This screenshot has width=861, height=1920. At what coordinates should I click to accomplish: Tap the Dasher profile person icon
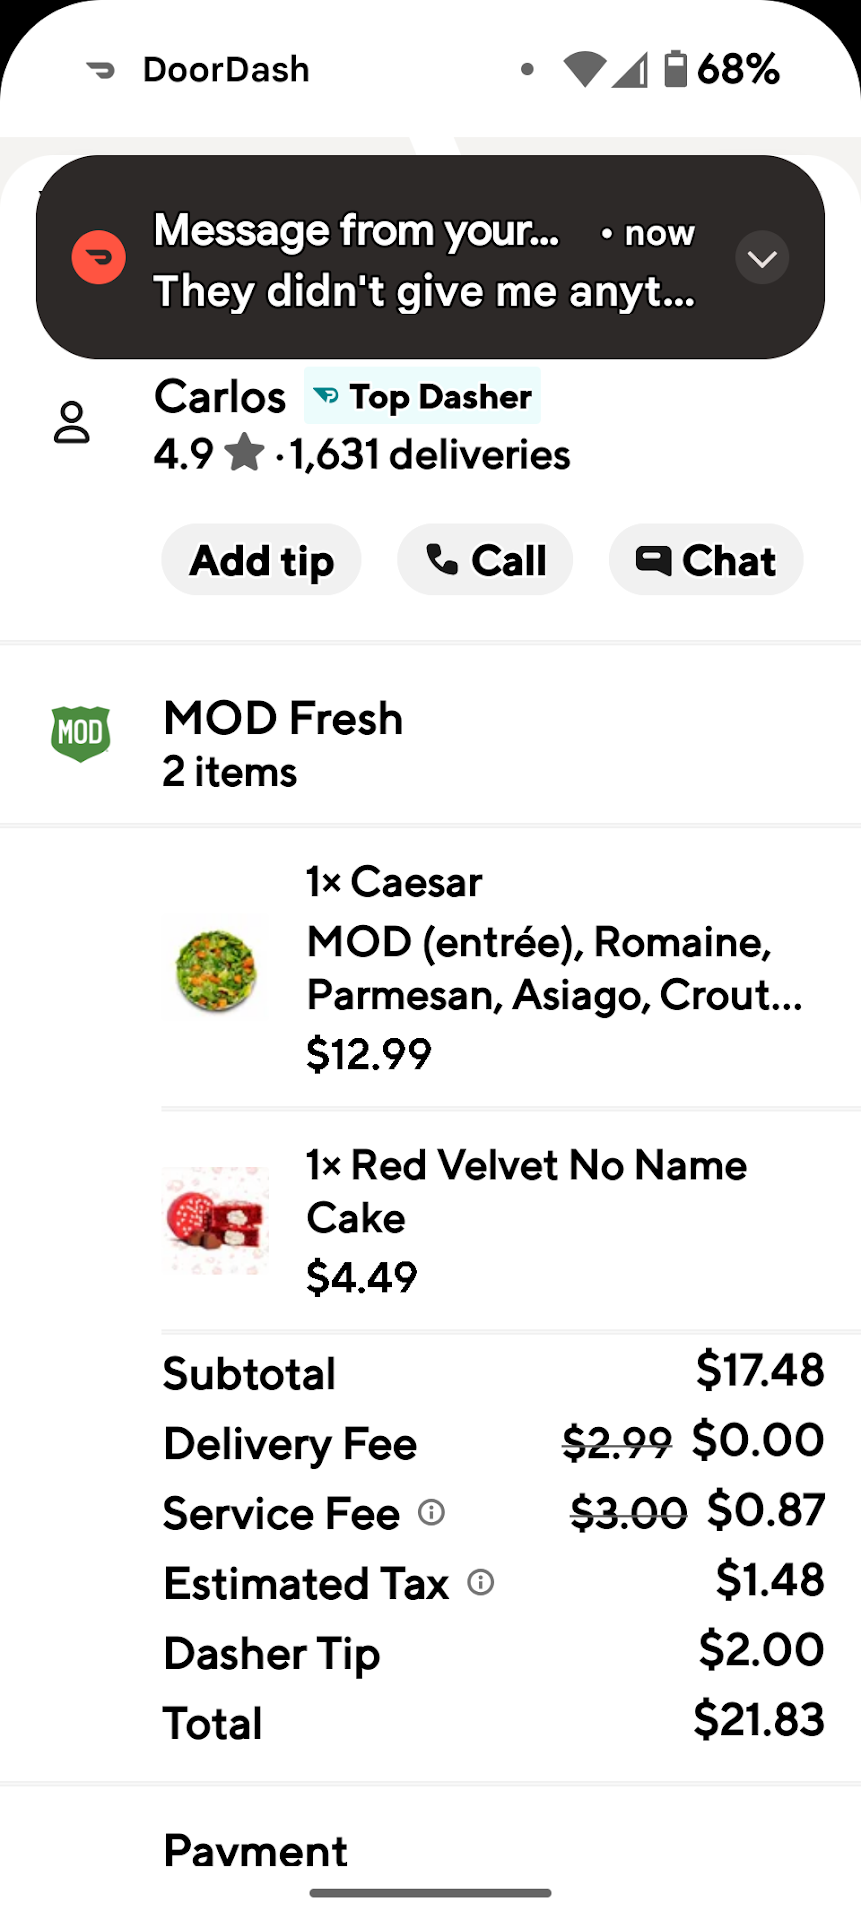[x=72, y=423]
